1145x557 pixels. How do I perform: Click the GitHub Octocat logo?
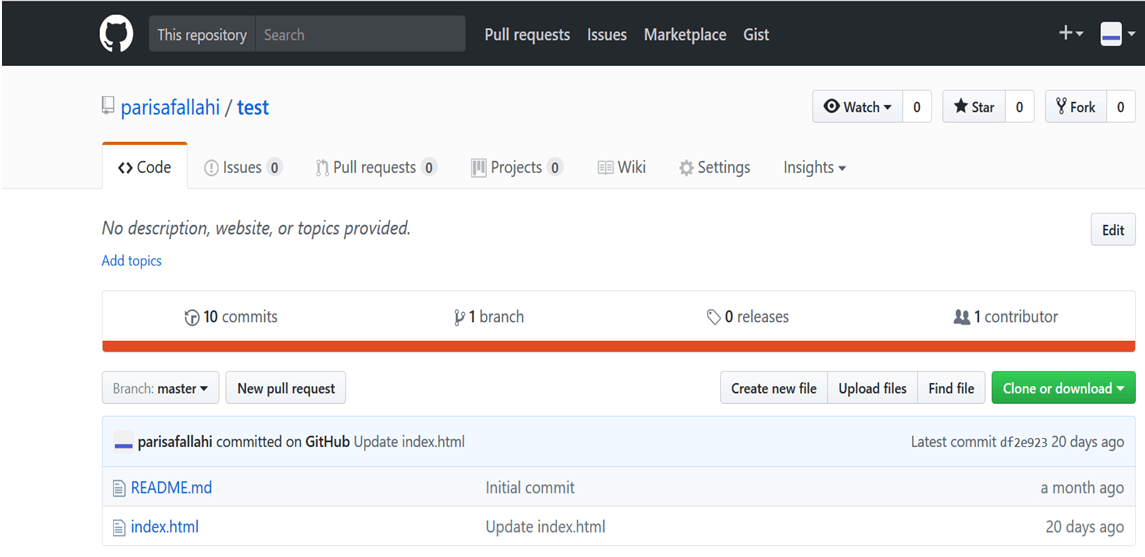pyautogui.click(x=116, y=34)
